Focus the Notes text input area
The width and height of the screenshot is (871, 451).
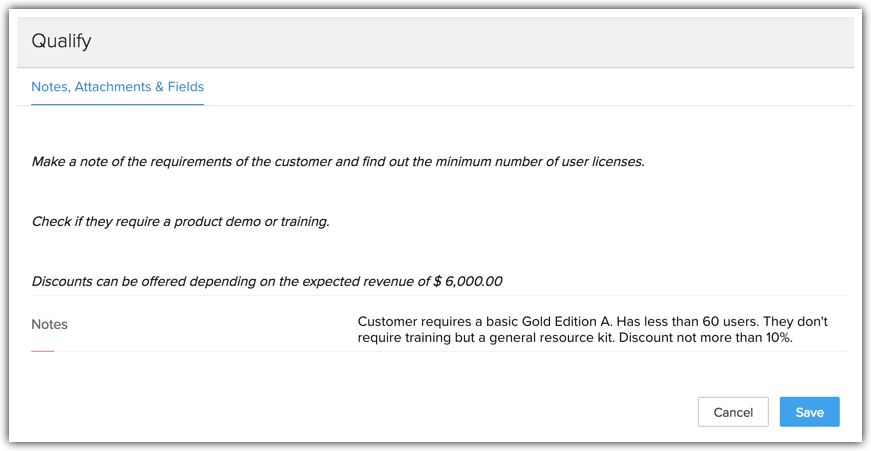[x=600, y=329]
